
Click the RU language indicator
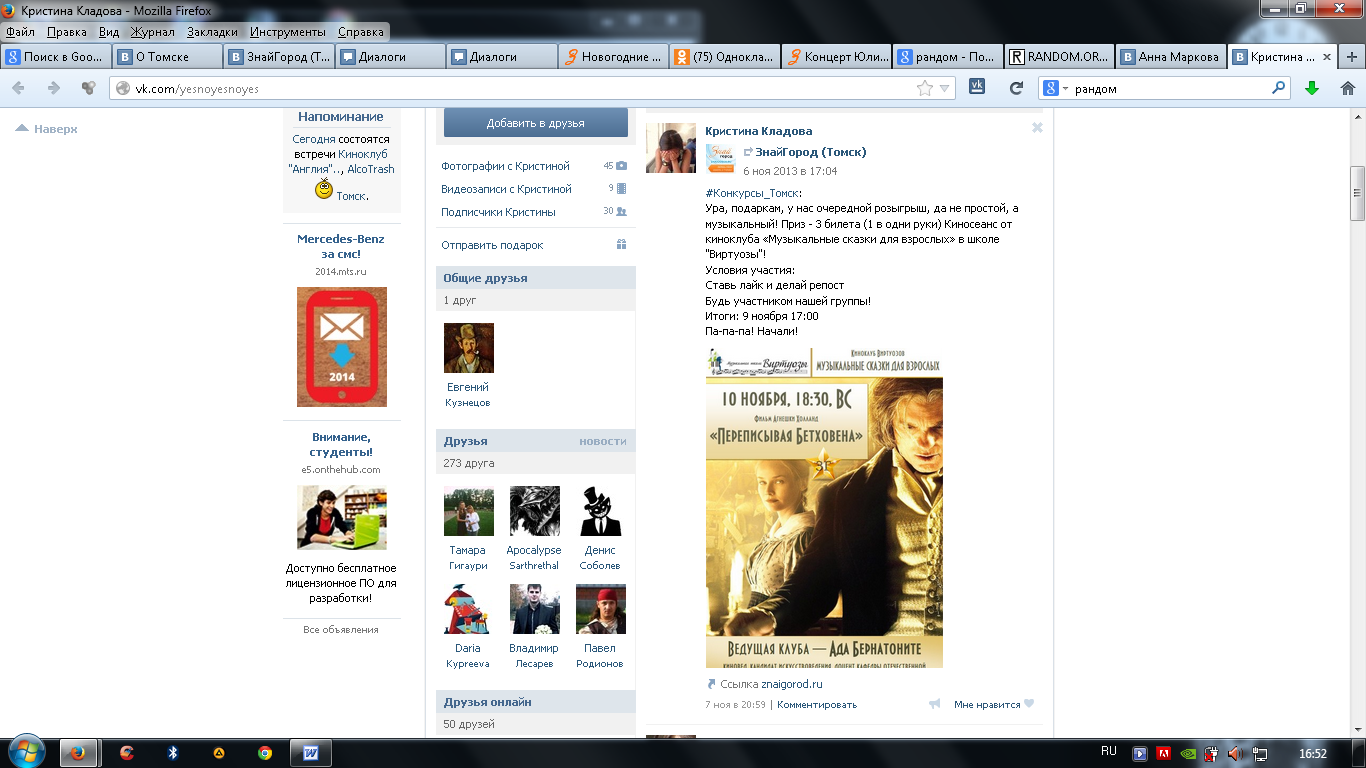[1108, 751]
